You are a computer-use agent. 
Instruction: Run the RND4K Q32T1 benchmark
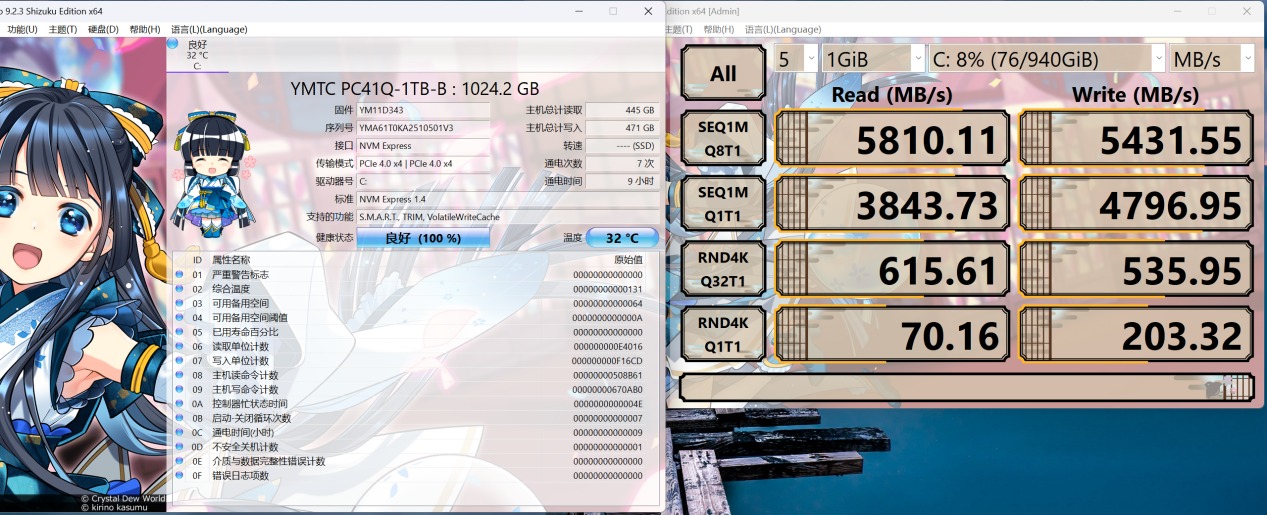click(x=723, y=269)
